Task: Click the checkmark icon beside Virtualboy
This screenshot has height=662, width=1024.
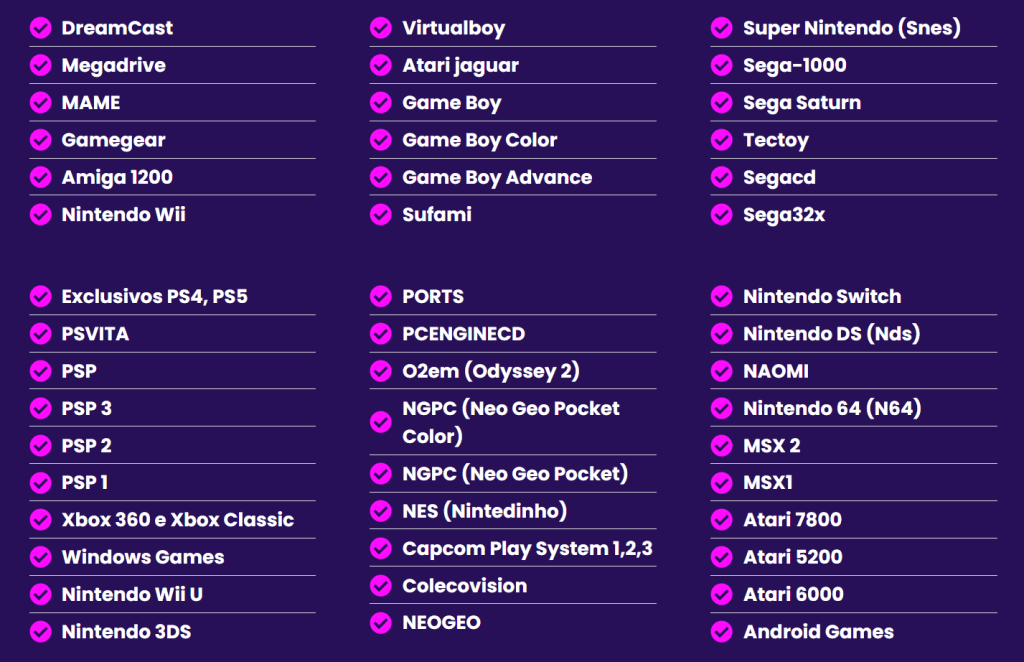Action: (x=381, y=28)
